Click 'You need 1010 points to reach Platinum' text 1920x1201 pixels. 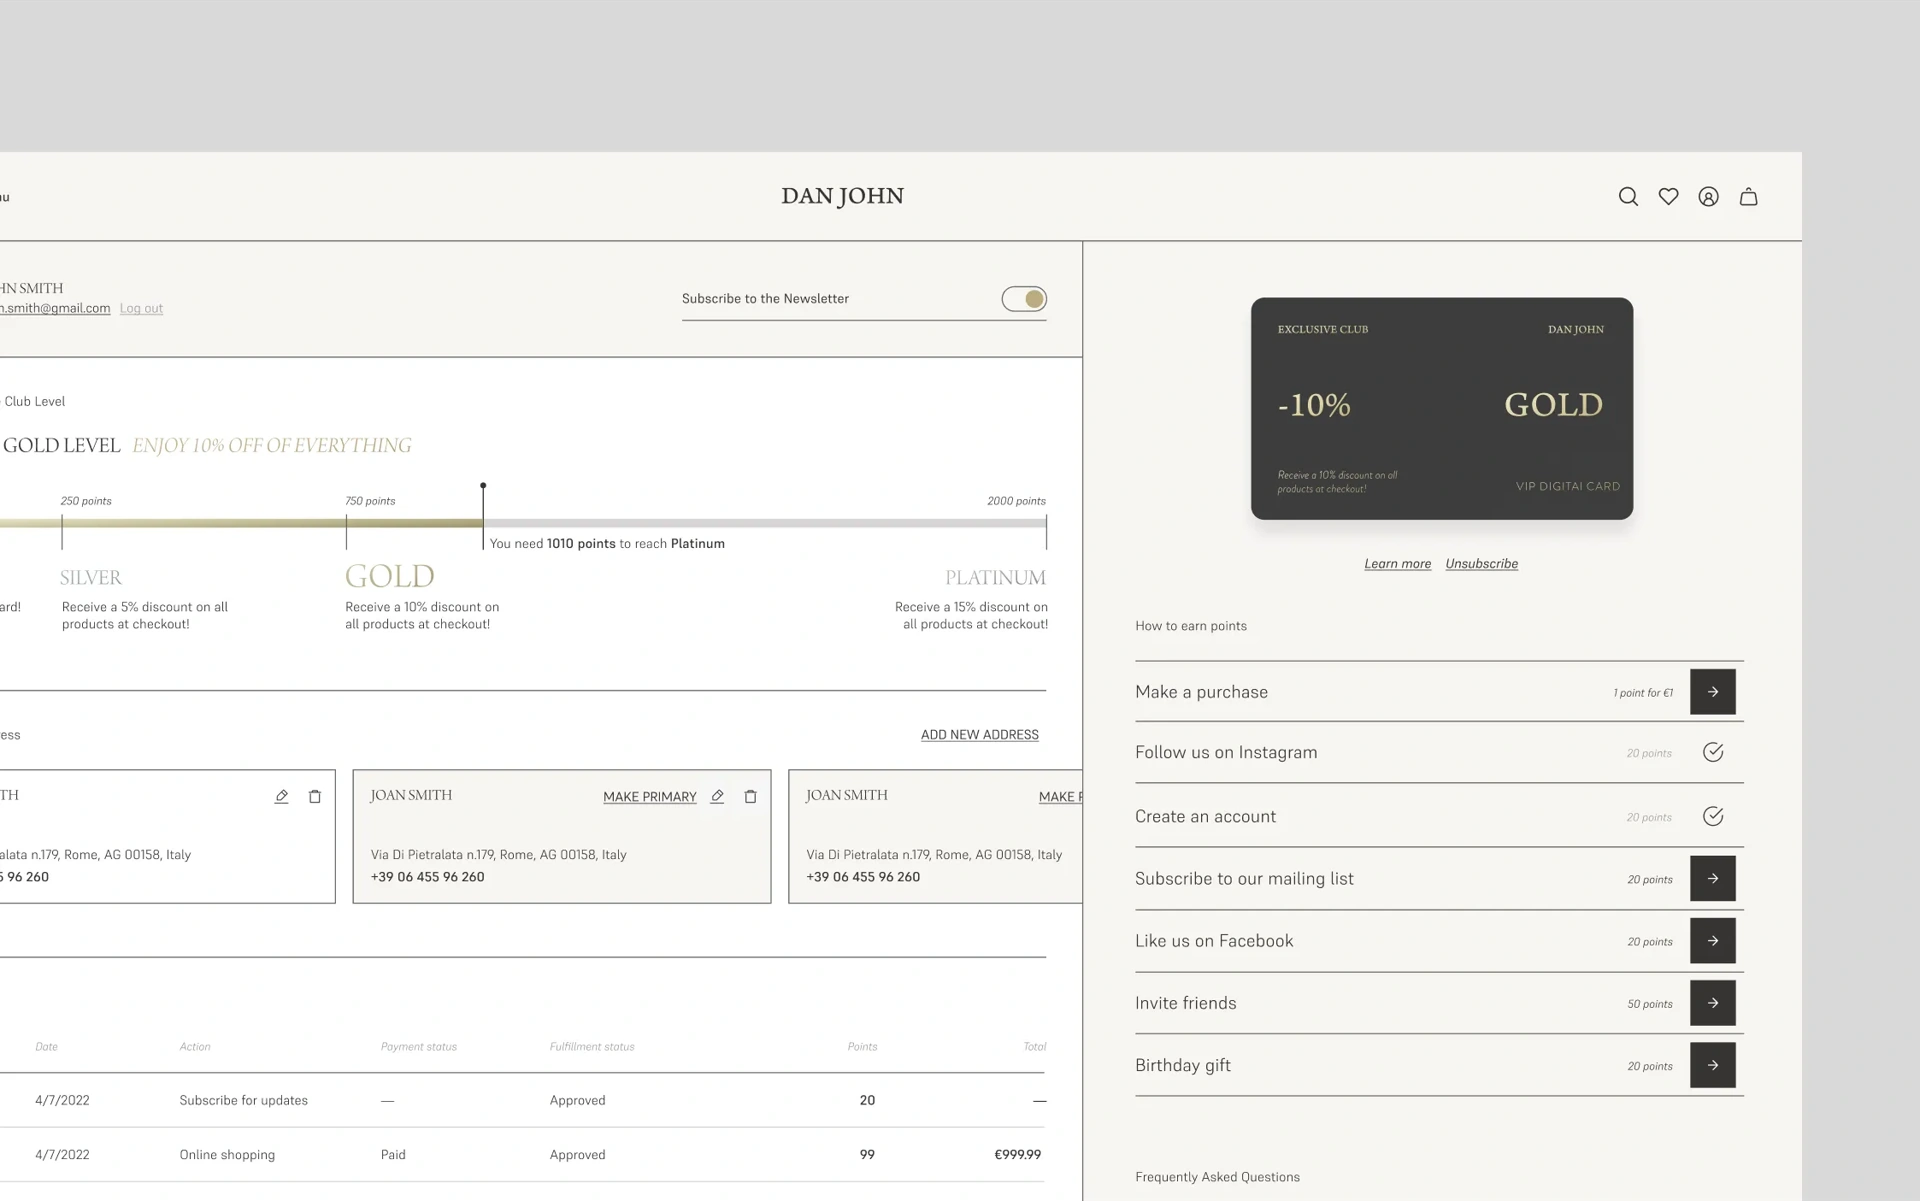click(x=607, y=544)
